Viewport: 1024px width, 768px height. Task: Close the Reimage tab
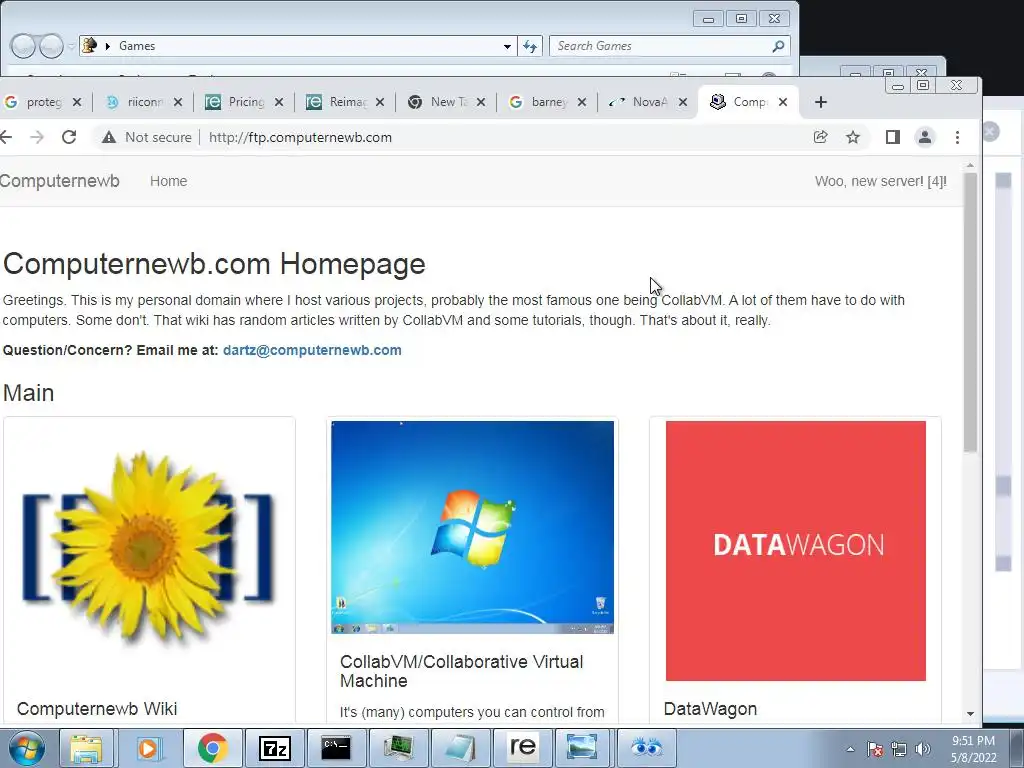pos(380,102)
